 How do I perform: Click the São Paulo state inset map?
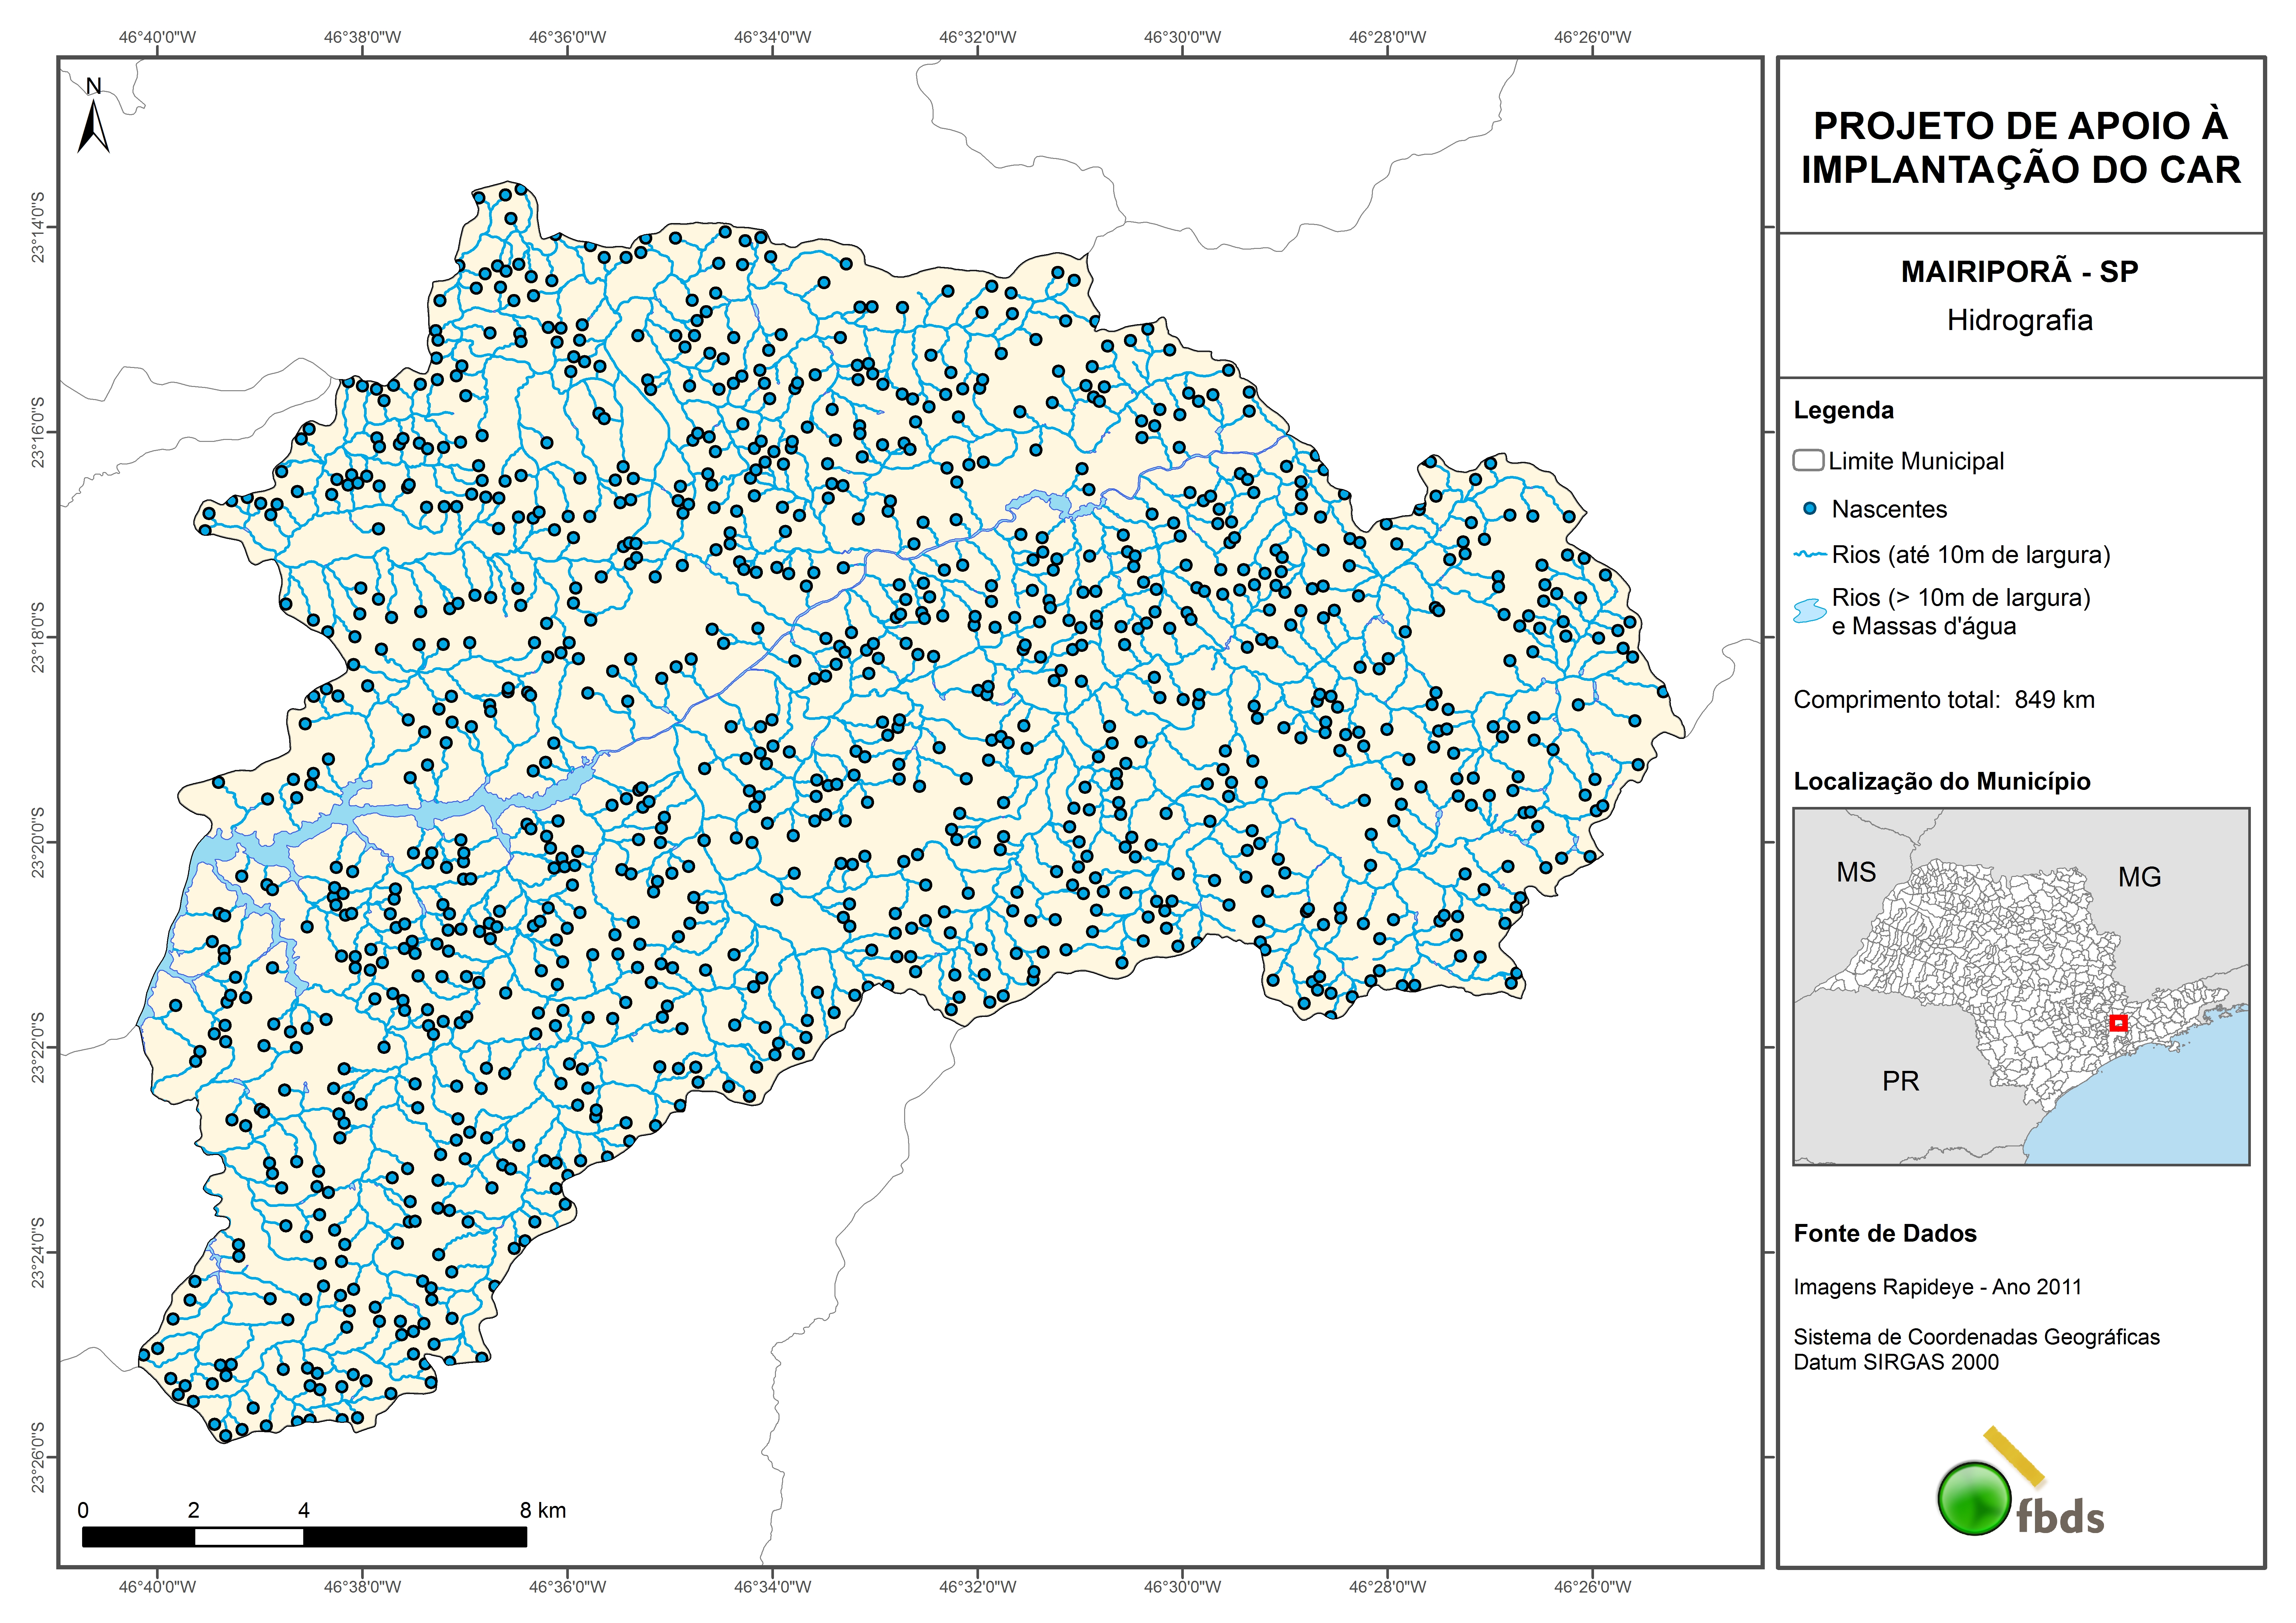2021,986
